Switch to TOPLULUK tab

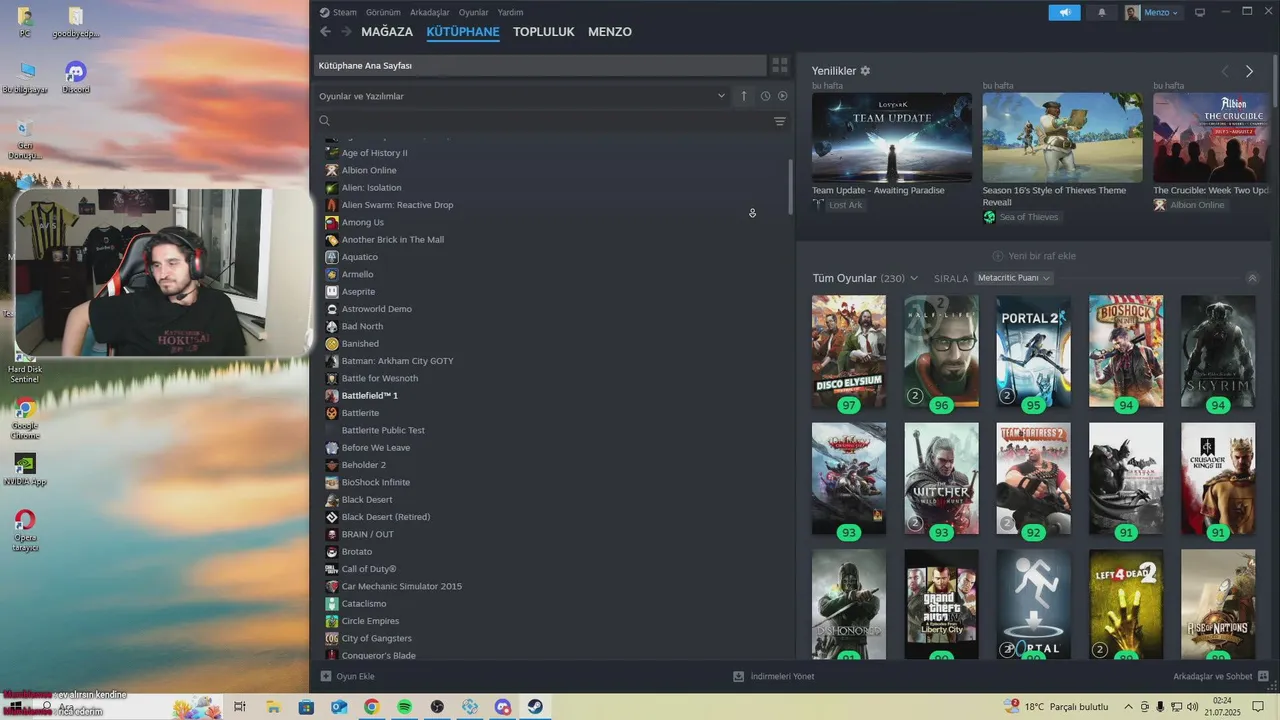coord(544,32)
